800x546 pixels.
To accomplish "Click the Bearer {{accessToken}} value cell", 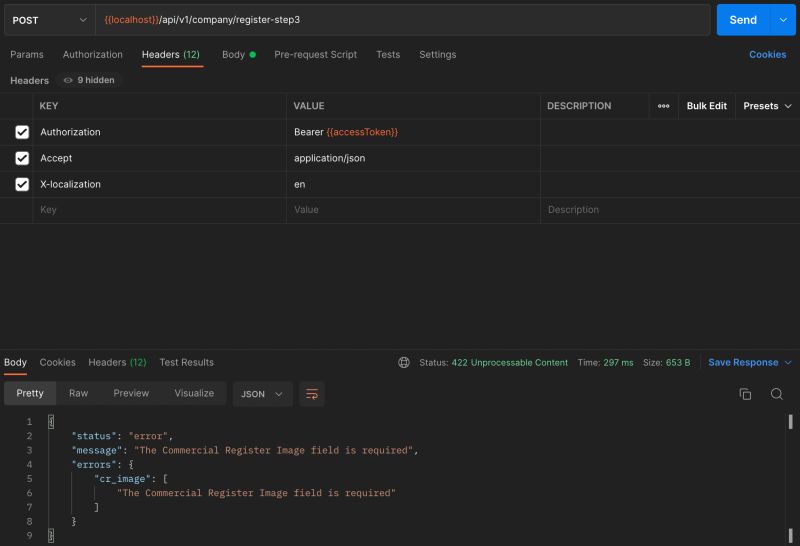I will 413,132.
